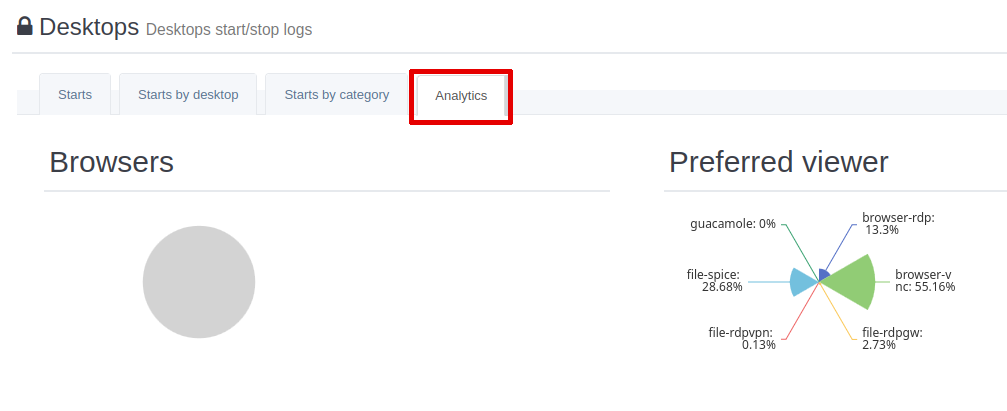Click the Analytics tab
Image resolution: width=1007 pixels, height=411 pixels.
point(461,96)
